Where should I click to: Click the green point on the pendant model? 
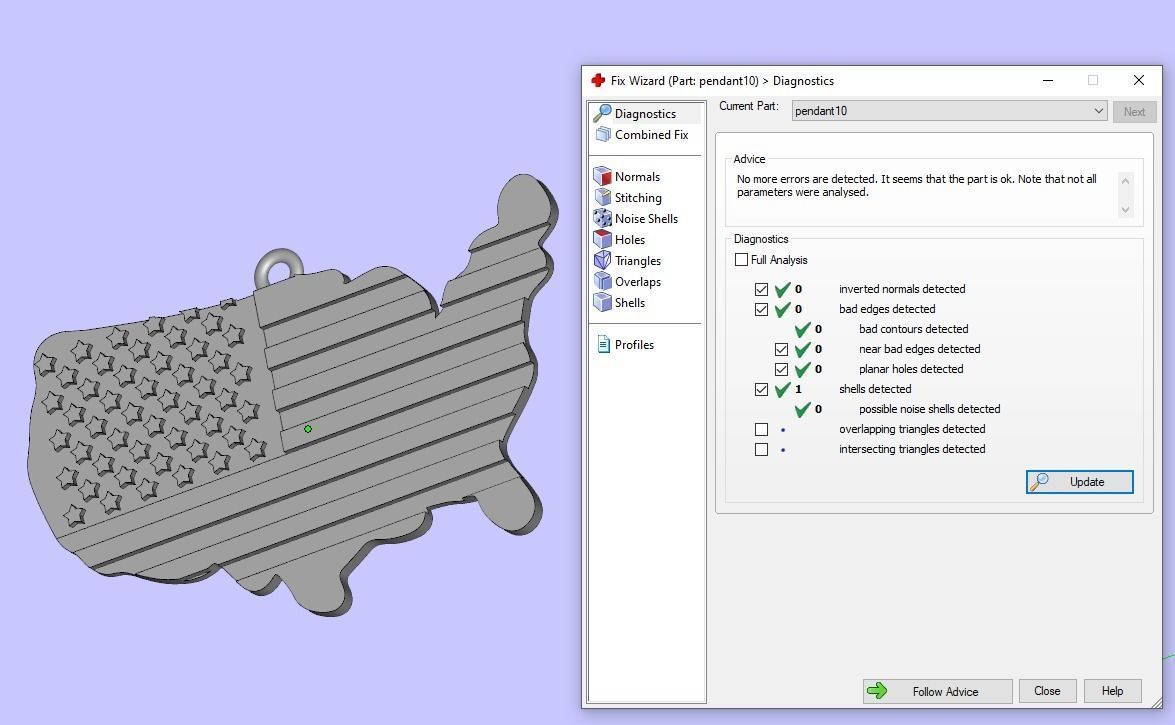(x=308, y=429)
